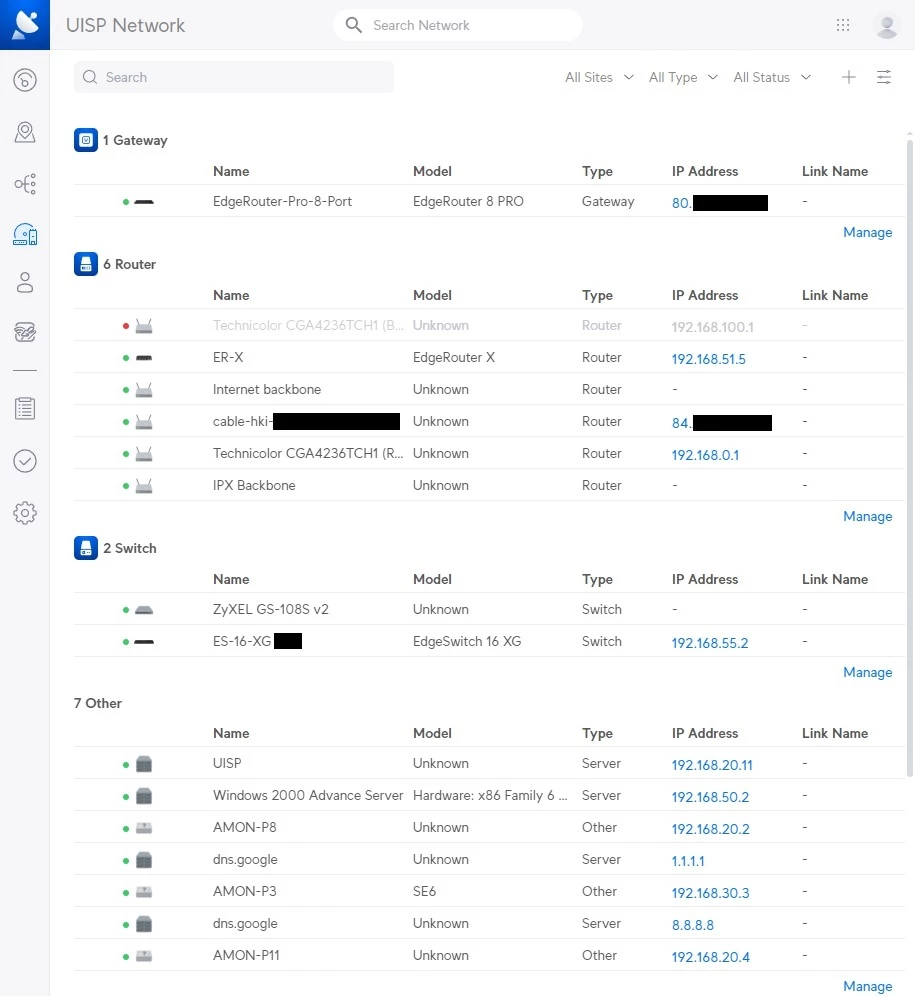This screenshot has height=996, width=915.
Task: Open the clients person sidebar icon
Action: (25, 283)
